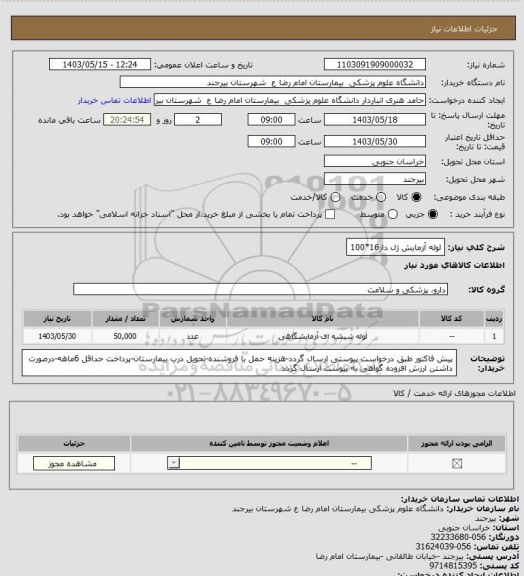Open the اطلاعات تماس خریدار link

point(114,100)
